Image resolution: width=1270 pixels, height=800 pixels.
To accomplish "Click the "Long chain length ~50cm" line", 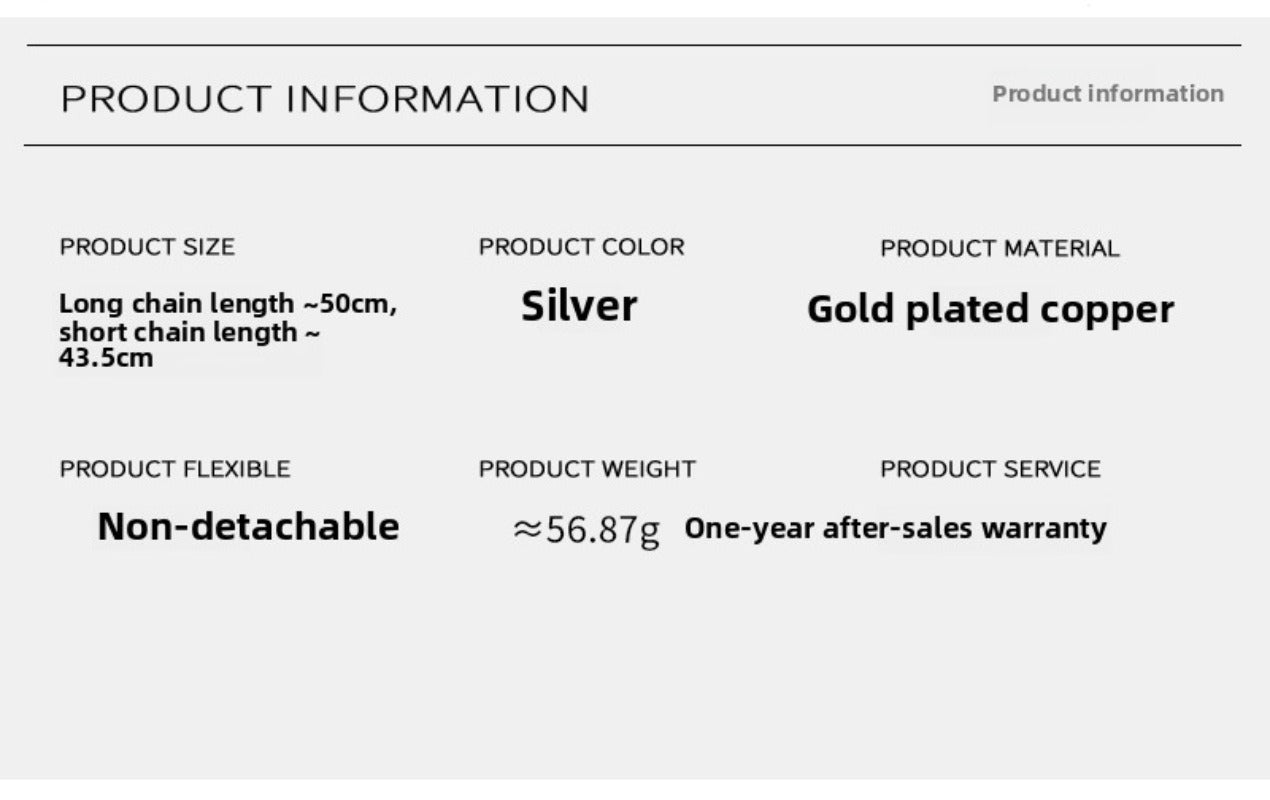I will pyautogui.click(x=228, y=304).
